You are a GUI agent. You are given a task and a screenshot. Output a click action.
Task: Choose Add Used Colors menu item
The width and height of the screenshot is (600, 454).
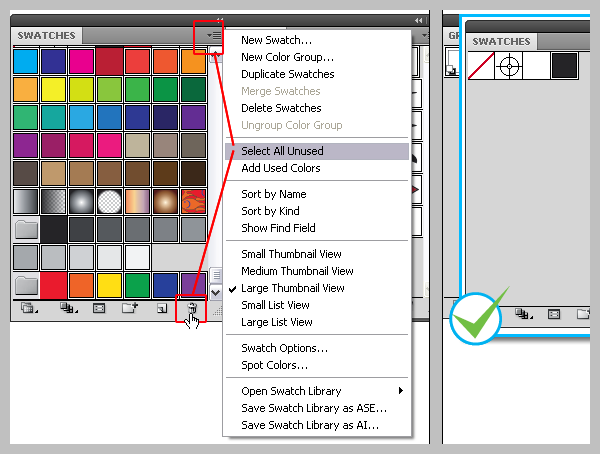coord(280,168)
